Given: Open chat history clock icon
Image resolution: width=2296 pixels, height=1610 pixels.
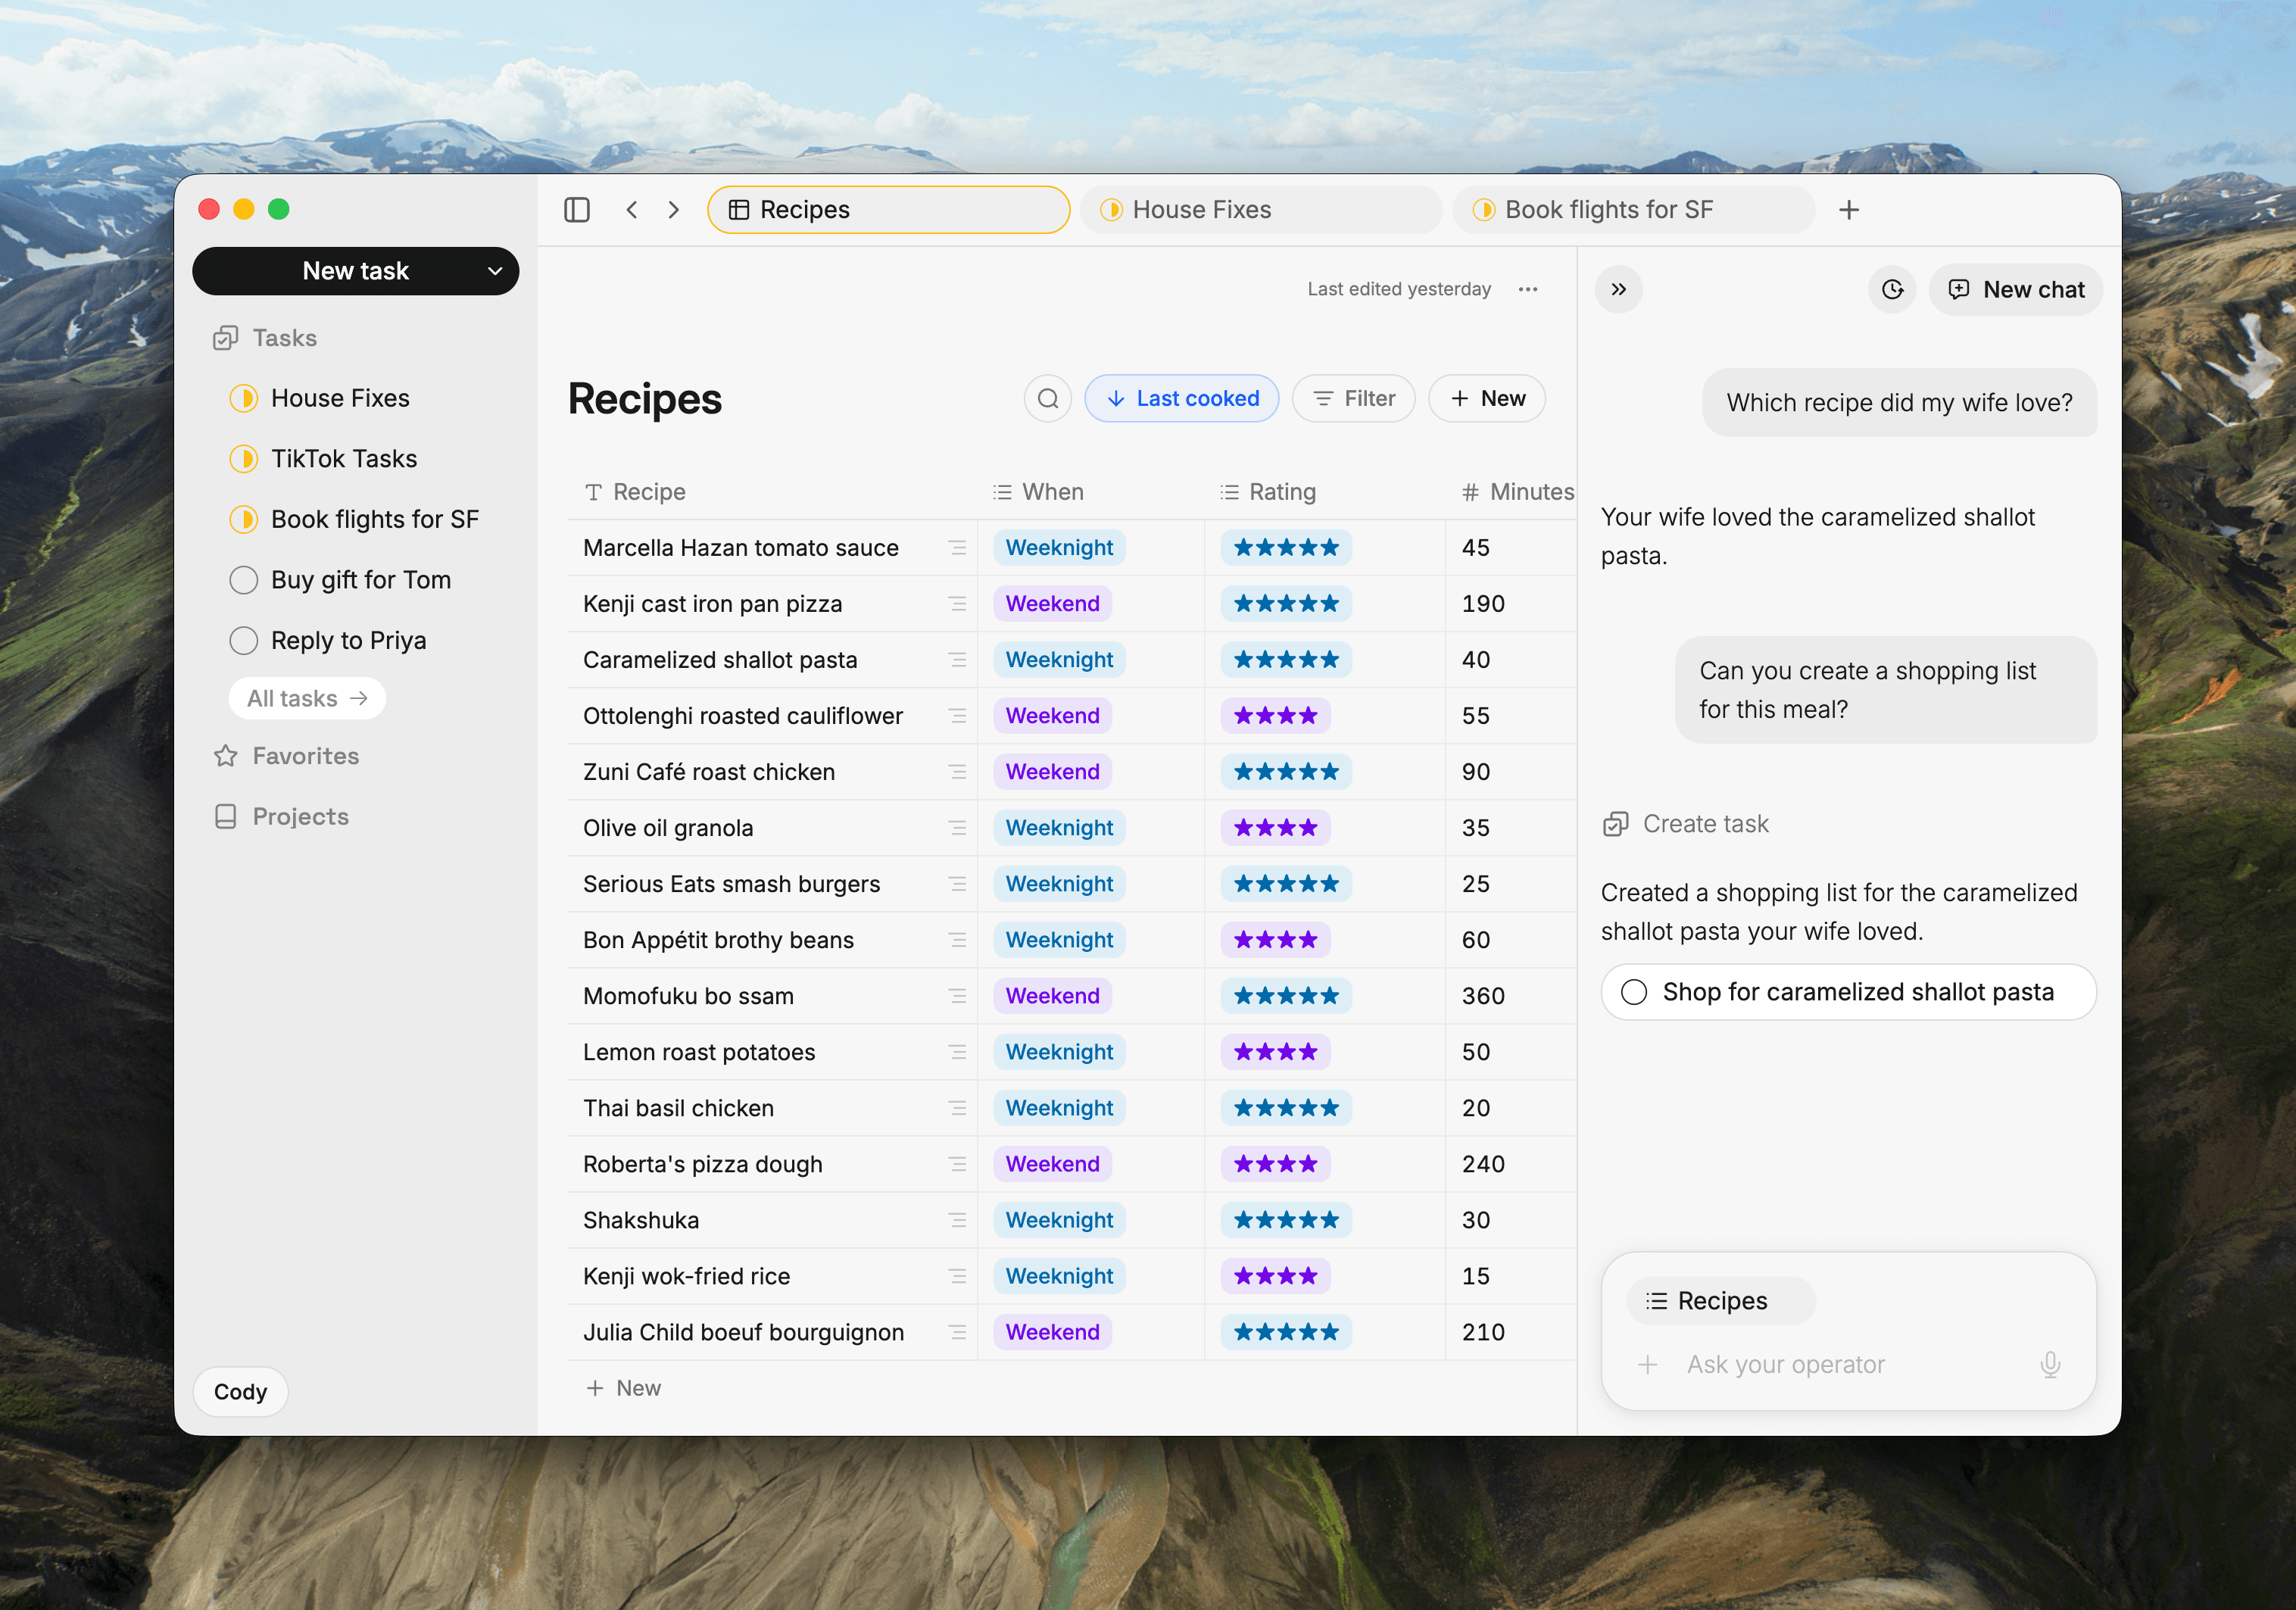Looking at the screenshot, I should tap(1892, 290).
